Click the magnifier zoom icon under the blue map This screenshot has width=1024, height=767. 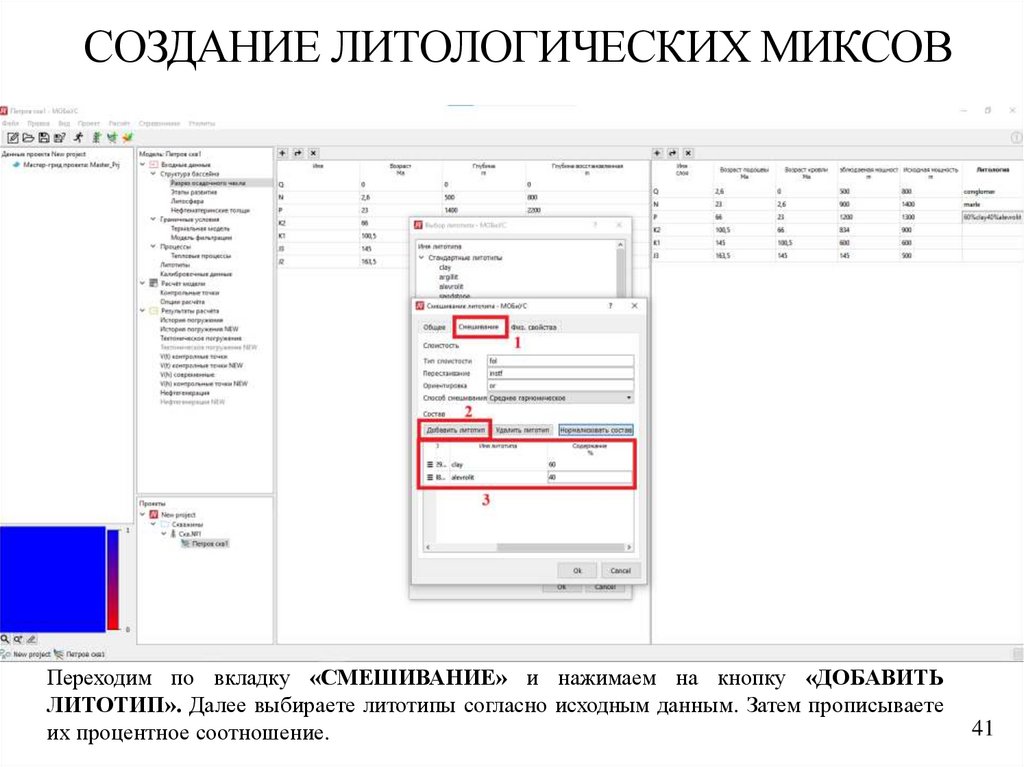[5, 639]
